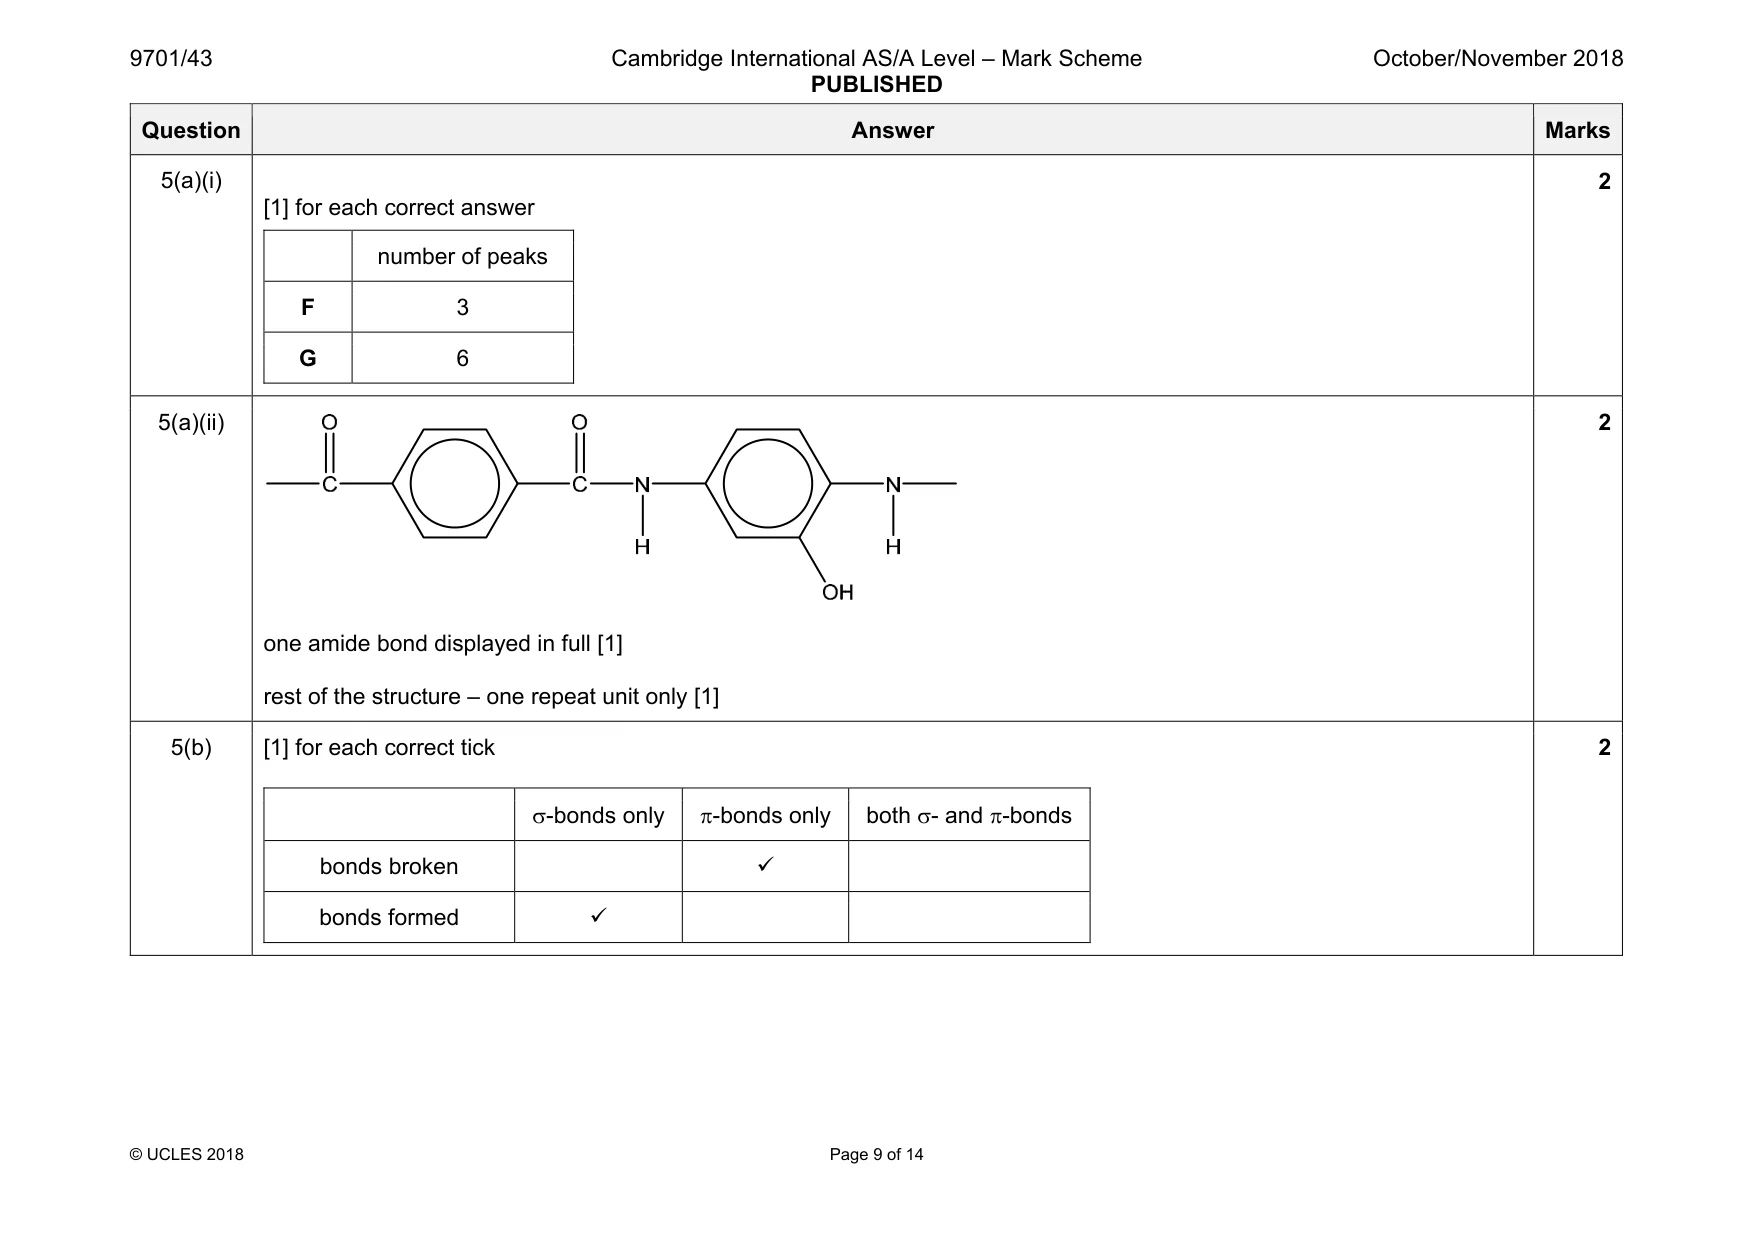
Task: Click the right benzene ring in the structure
Action: (x=768, y=484)
